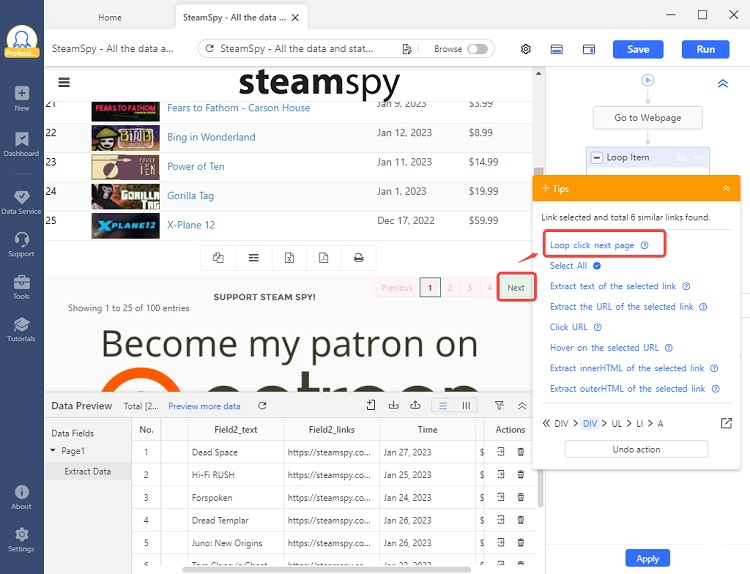Choose Hover on the selected URL
750x574 pixels.
click(604, 348)
